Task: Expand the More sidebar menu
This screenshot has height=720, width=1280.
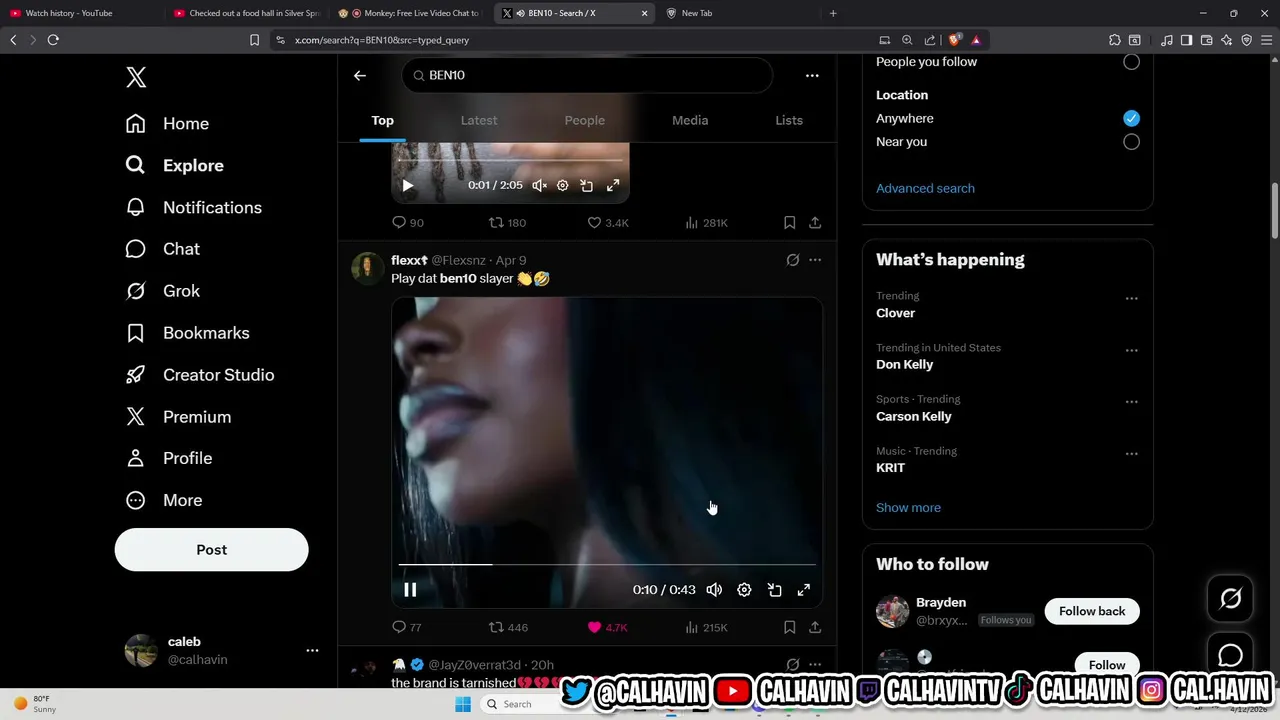Action: tap(163, 500)
